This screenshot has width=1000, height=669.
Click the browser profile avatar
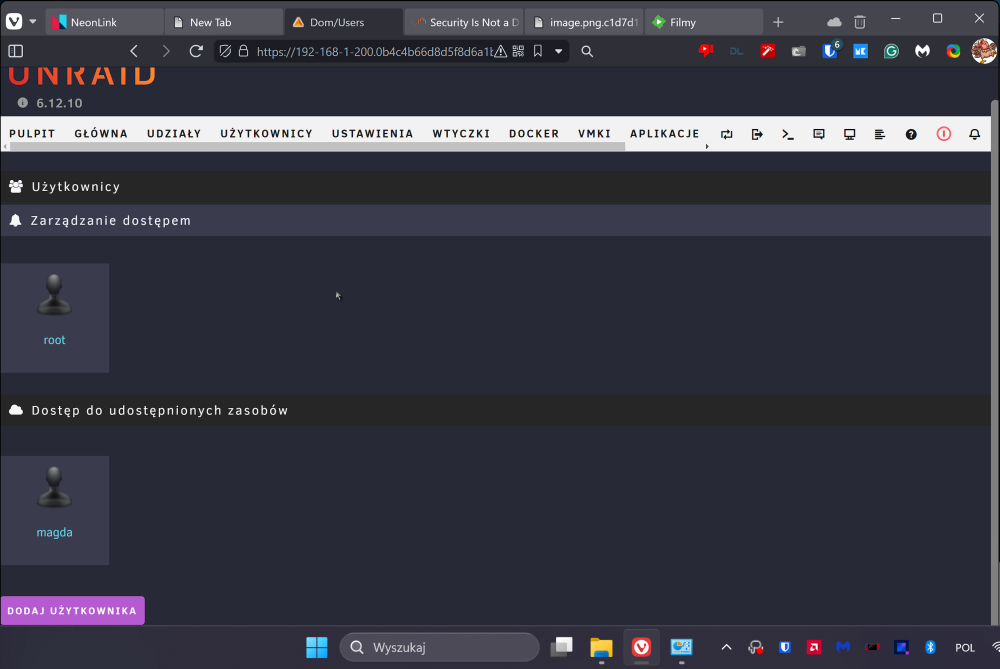(x=984, y=51)
